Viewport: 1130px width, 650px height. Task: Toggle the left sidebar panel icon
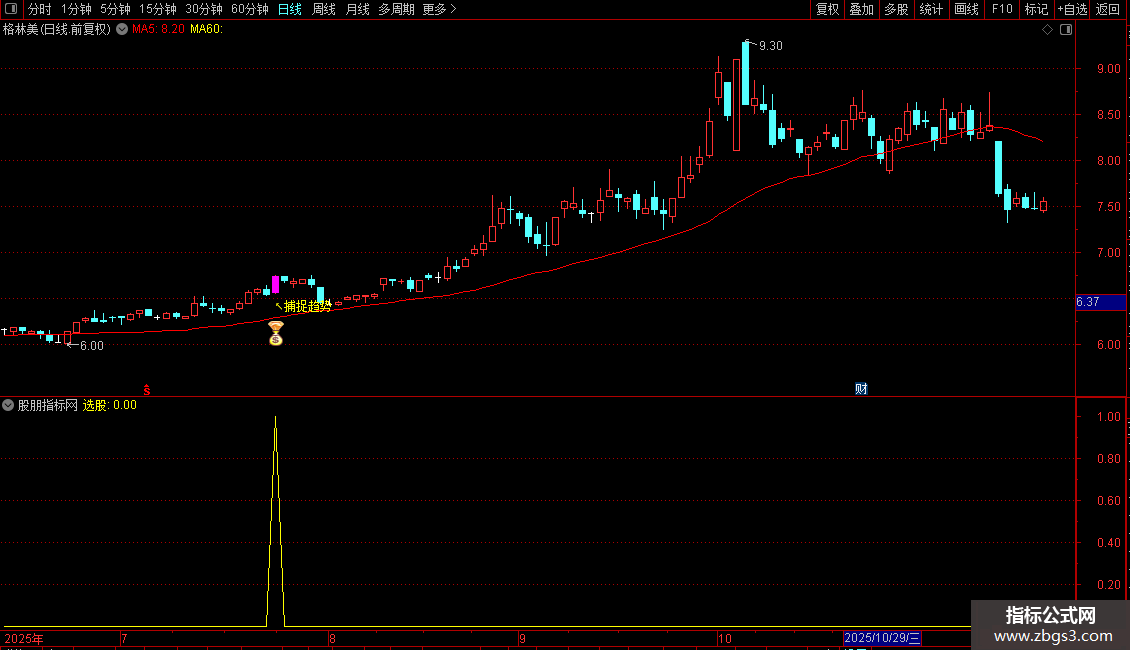tap(11, 9)
